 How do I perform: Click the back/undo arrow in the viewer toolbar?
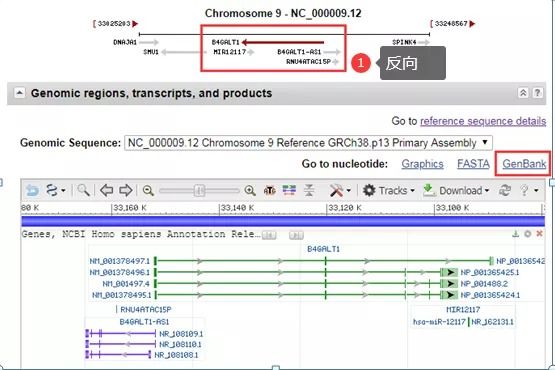32,190
